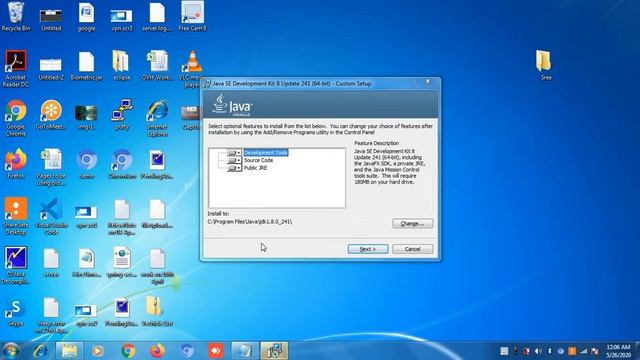Viewport: 640px width, 360px height.
Task: Select the Internet Explorer desktop shortcut
Action: tap(158, 118)
